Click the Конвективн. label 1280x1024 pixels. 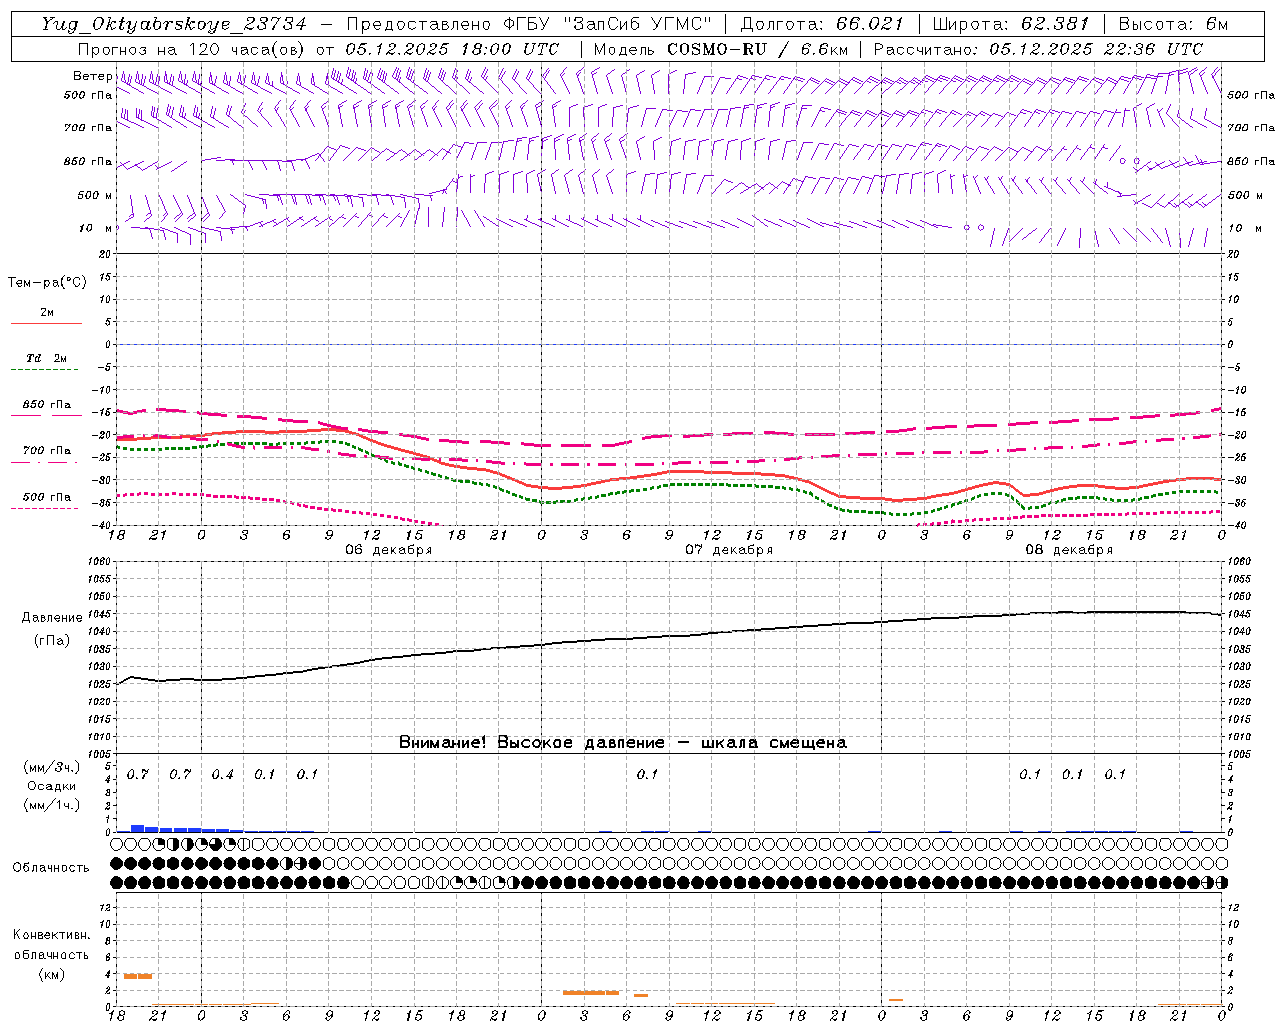pos(52,935)
